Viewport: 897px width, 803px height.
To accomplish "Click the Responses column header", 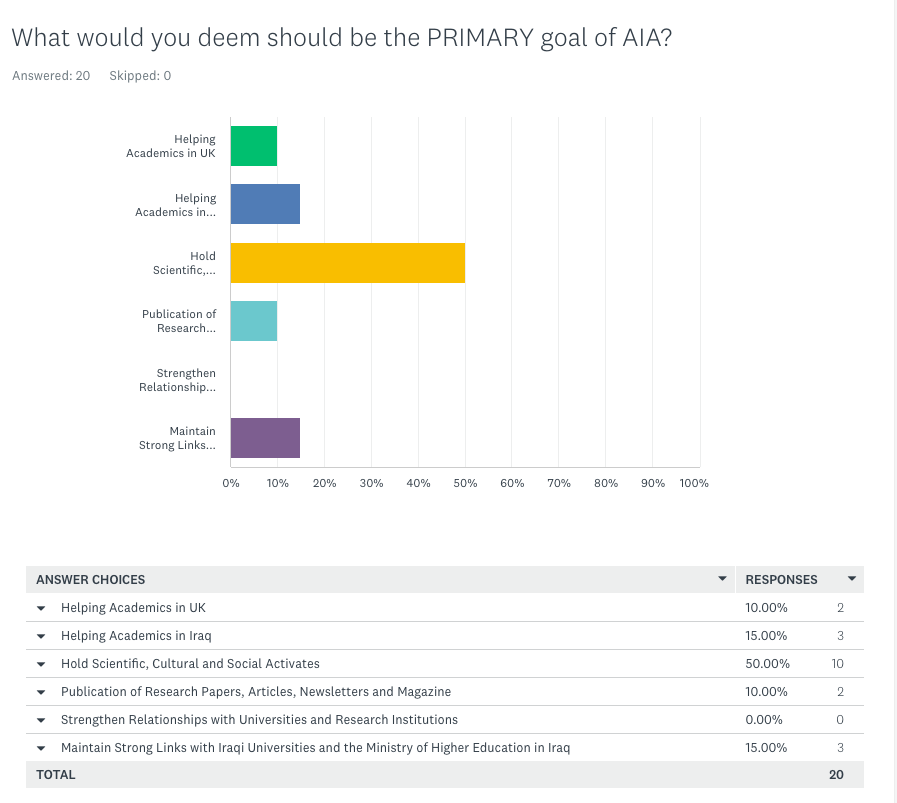I will tap(781, 580).
